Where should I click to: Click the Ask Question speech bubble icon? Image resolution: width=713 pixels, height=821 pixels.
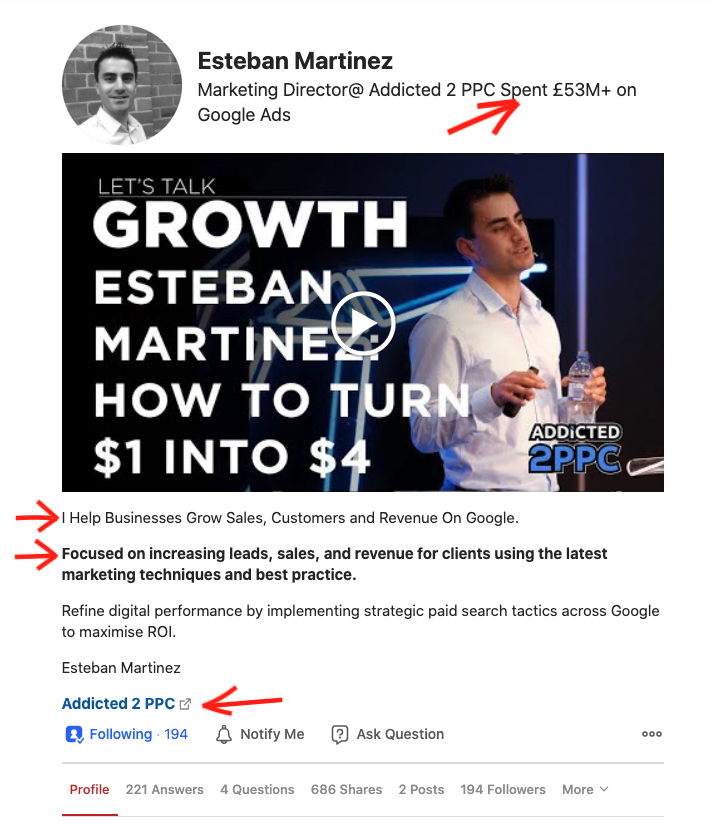[x=340, y=735]
